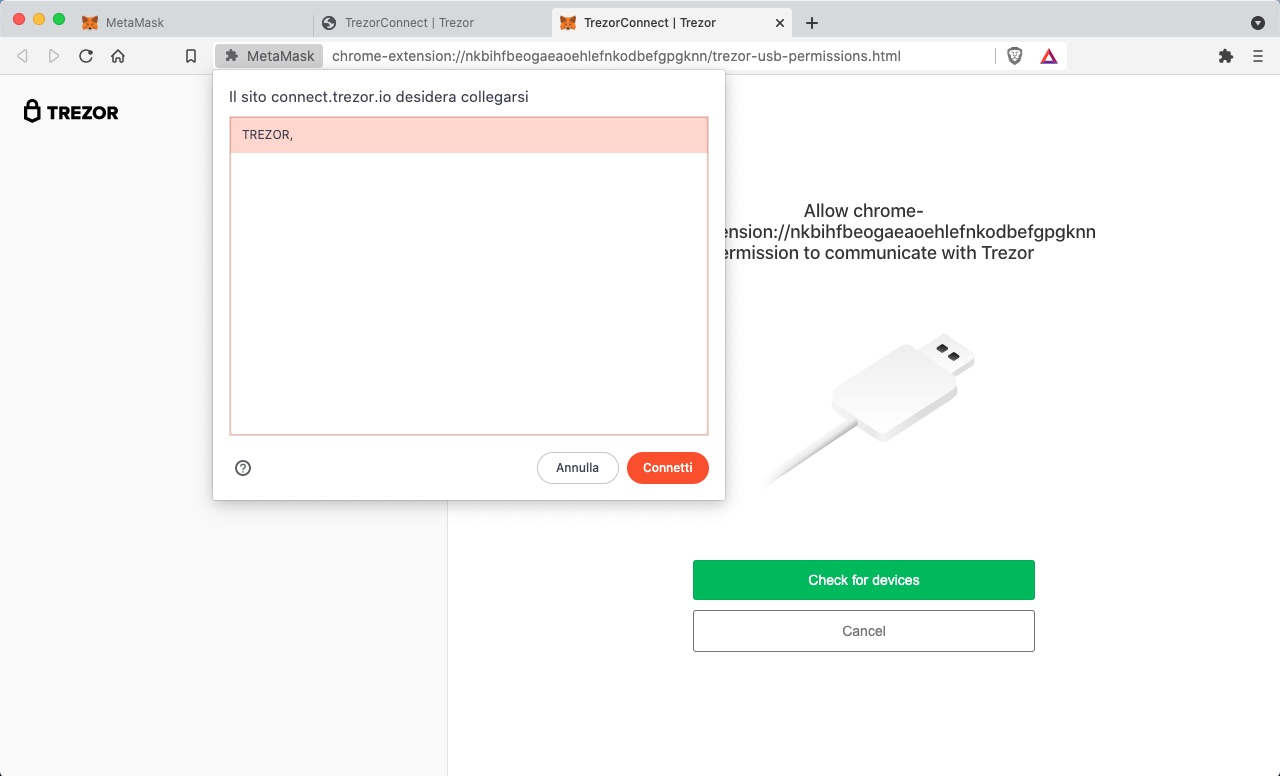Open the browser hamburger menu
This screenshot has width=1280, height=776.
pyautogui.click(x=1258, y=56)
